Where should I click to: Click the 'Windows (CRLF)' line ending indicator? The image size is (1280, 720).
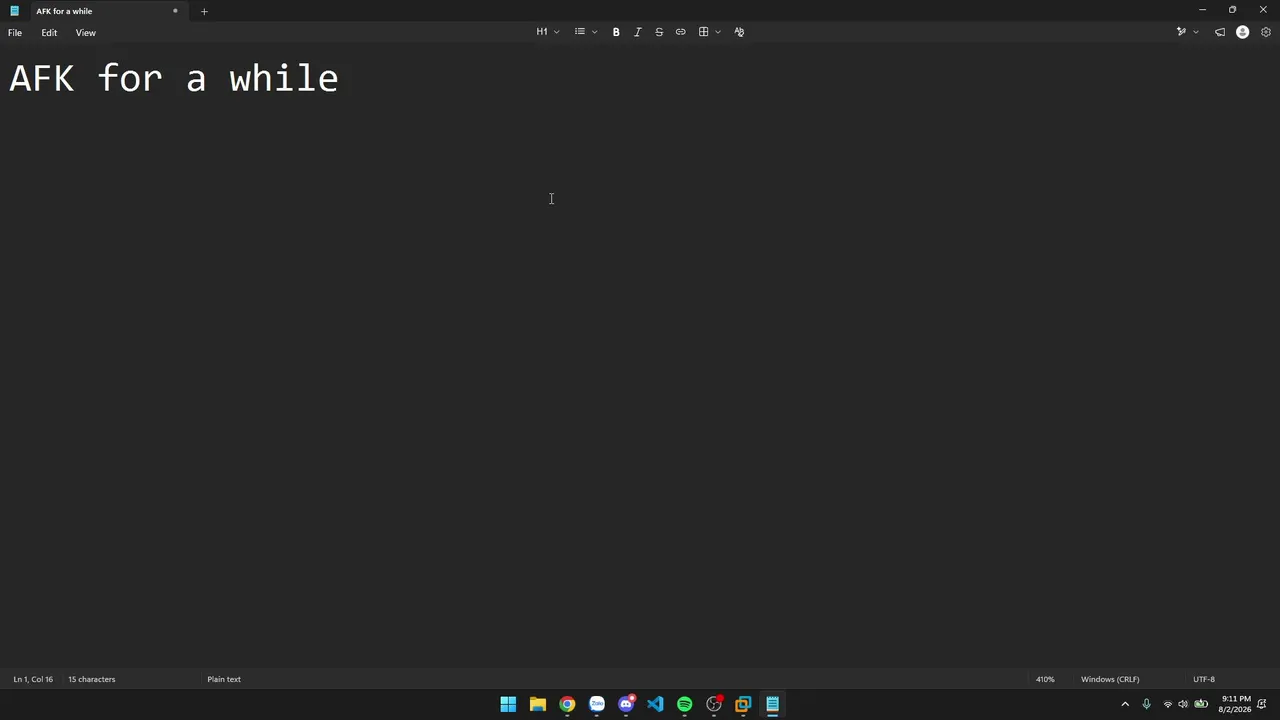point(1110,679)
